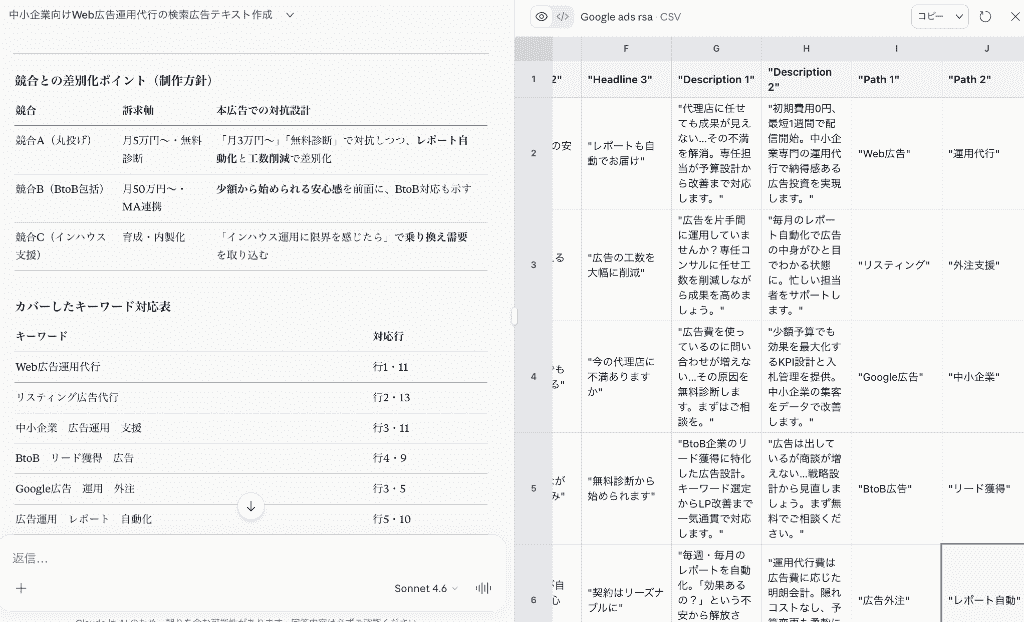
Task: Click the コピー button
Action: tap(930, 16)
